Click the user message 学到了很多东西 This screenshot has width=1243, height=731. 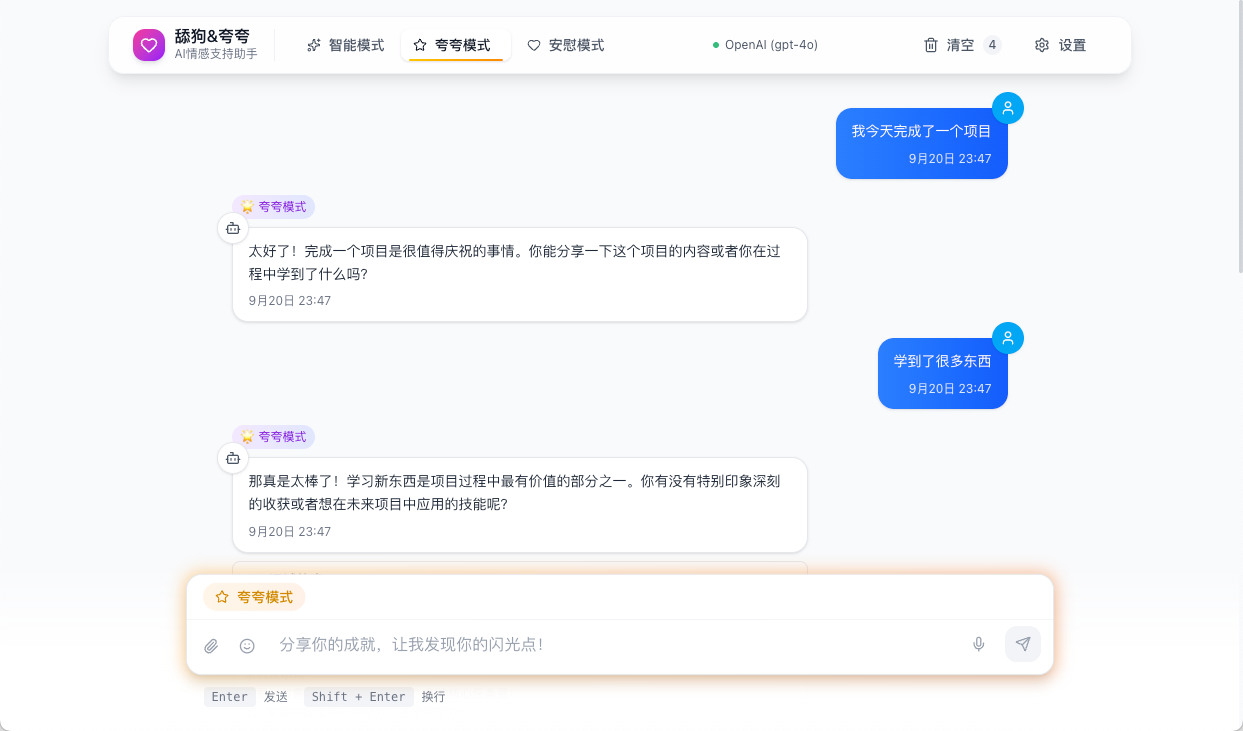click(942, 362)
